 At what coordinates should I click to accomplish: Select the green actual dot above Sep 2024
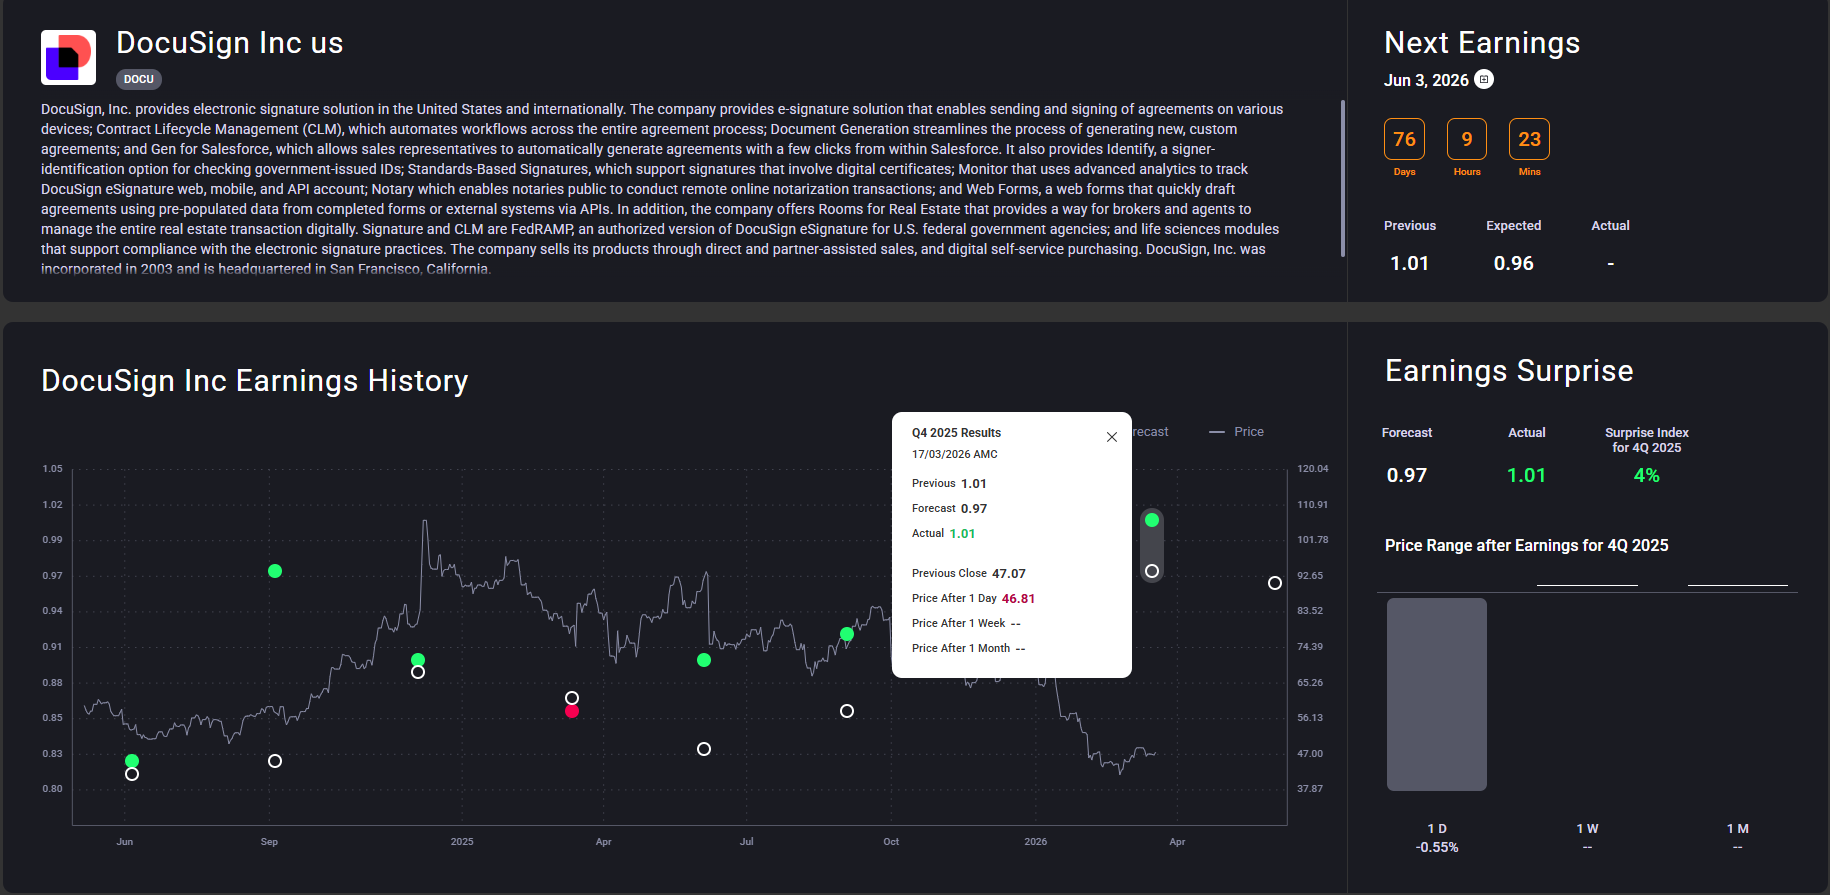(x=275, y=571)
